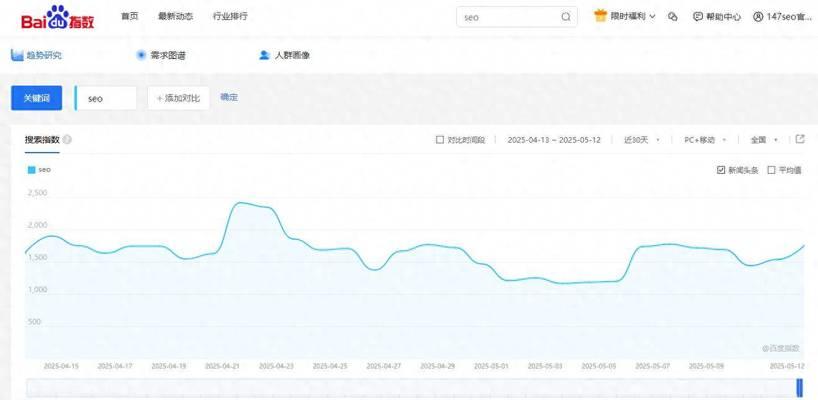Click the 人群画像 person icon

coord(264,55)
